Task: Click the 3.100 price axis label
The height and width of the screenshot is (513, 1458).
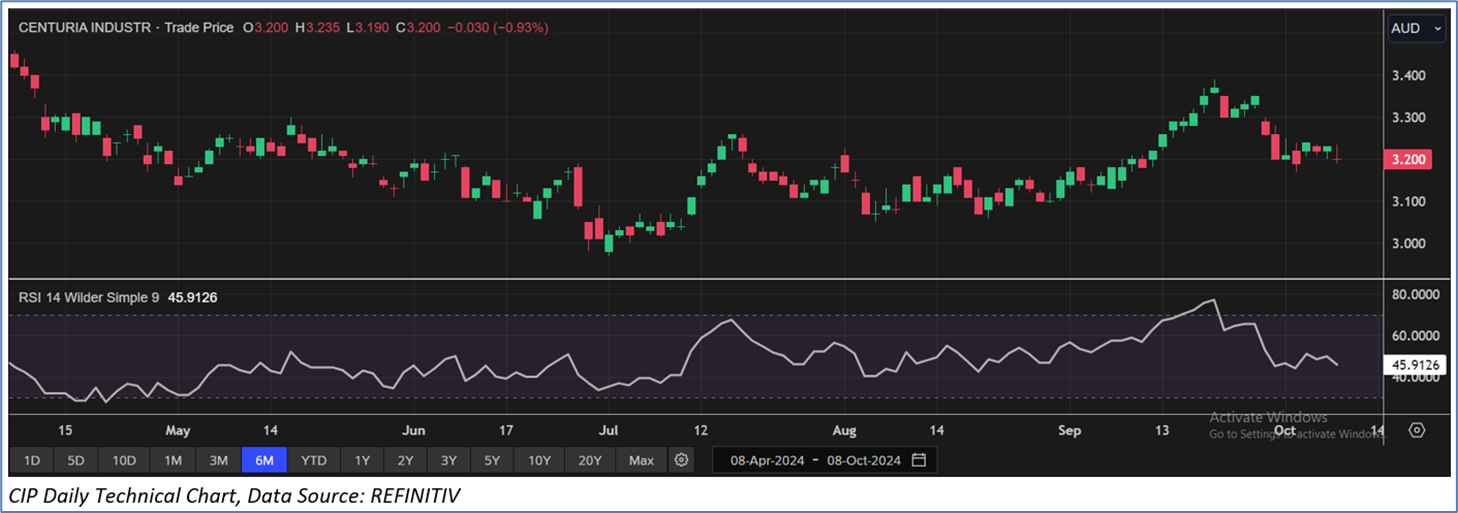Action: (x=1407, y=202)
